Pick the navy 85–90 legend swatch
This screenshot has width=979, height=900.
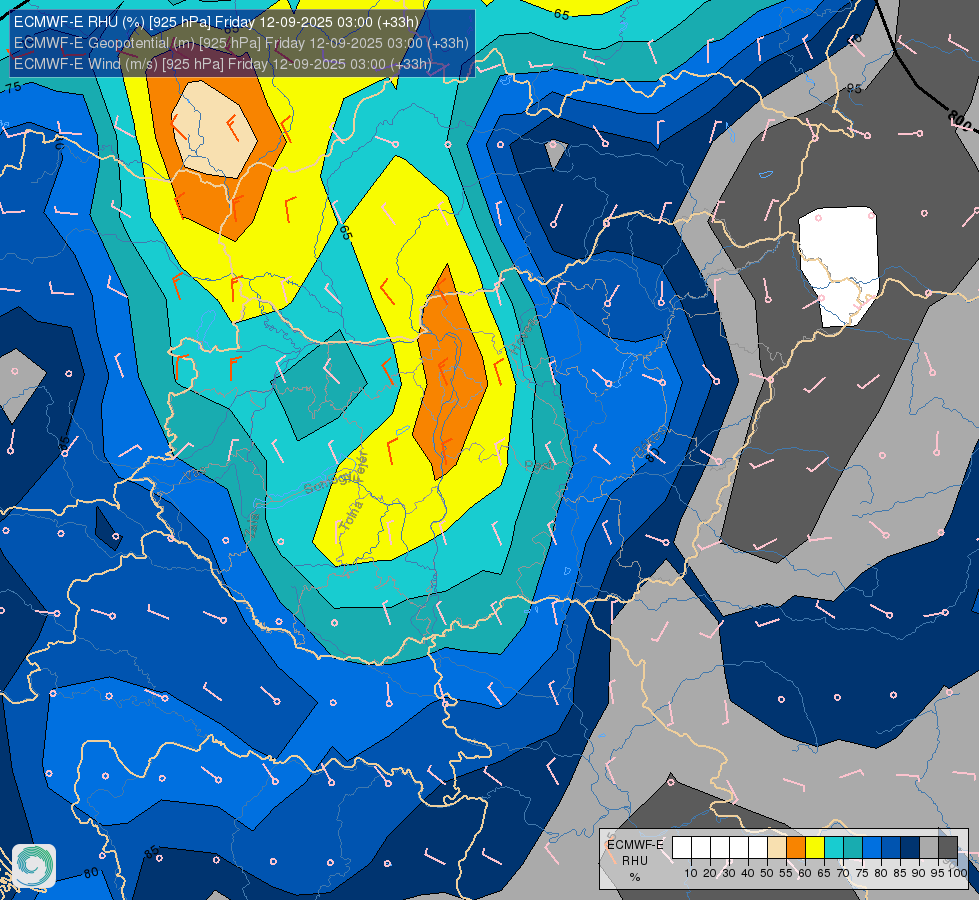[910, 848]
